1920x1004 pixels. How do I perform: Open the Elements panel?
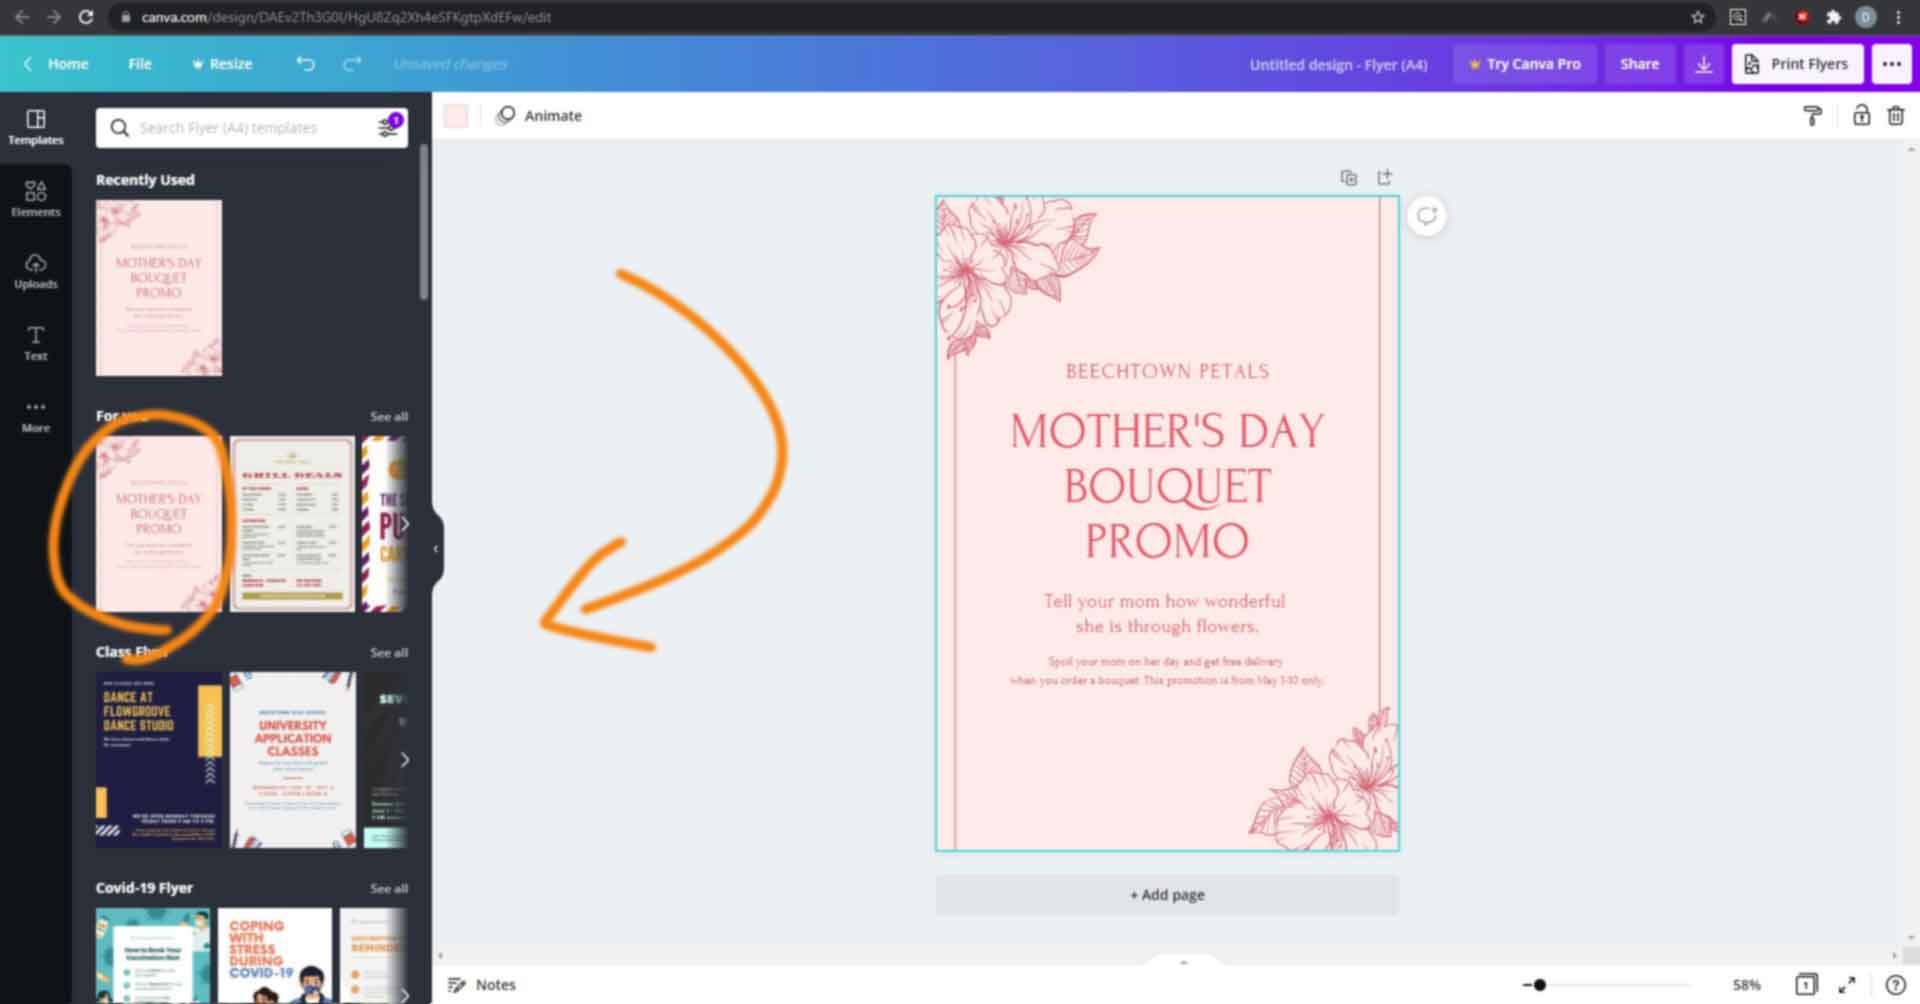35,197
